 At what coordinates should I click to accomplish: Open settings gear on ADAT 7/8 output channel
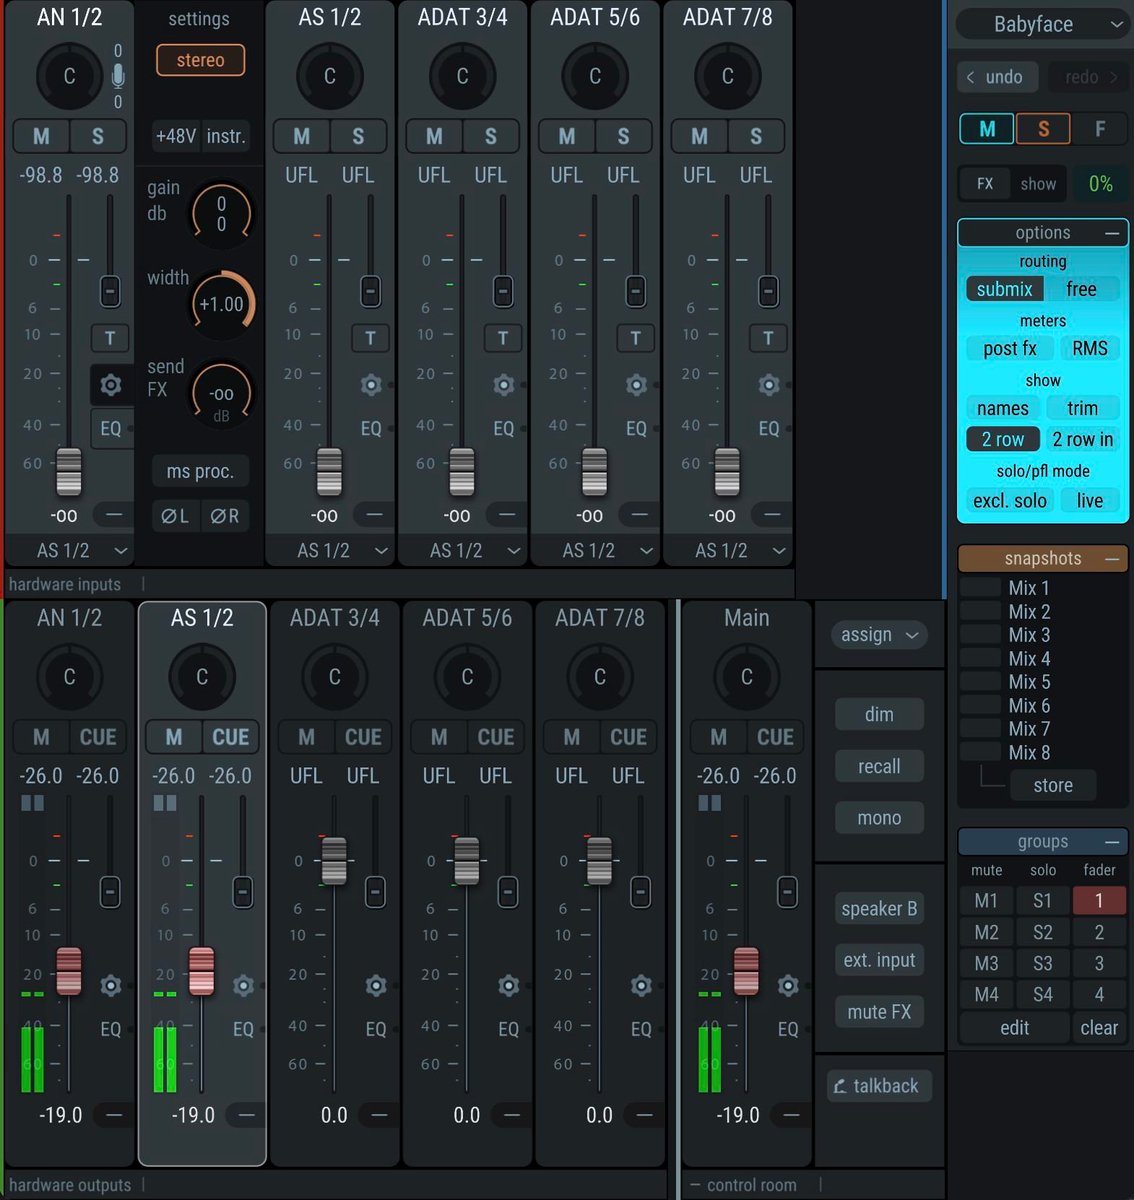click(641, 986)
